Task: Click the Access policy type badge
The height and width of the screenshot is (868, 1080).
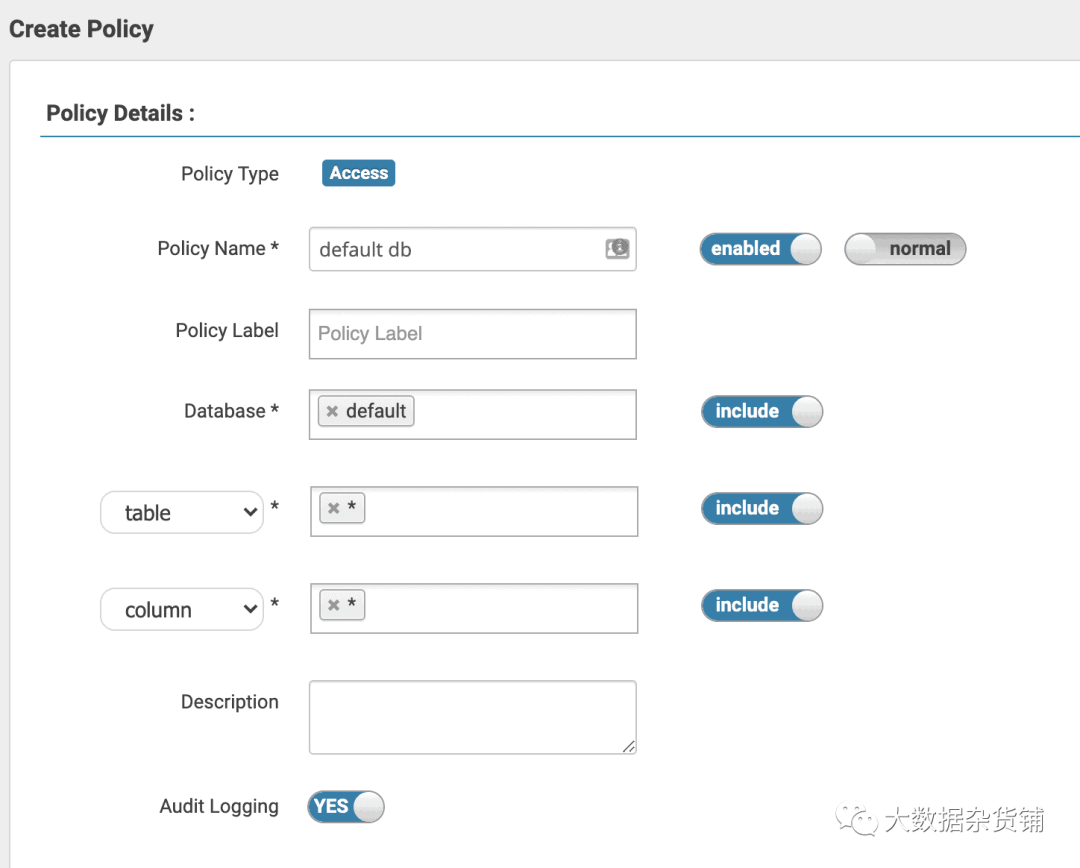Action: tap(358, 173)
